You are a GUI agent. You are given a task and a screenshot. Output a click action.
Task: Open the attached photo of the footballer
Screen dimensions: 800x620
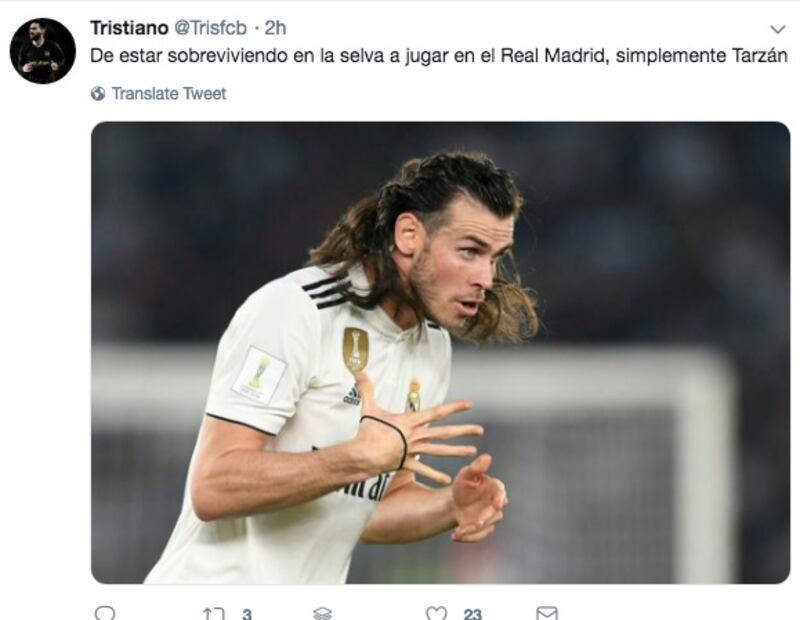pyautogui.click(x=441, y=353)
